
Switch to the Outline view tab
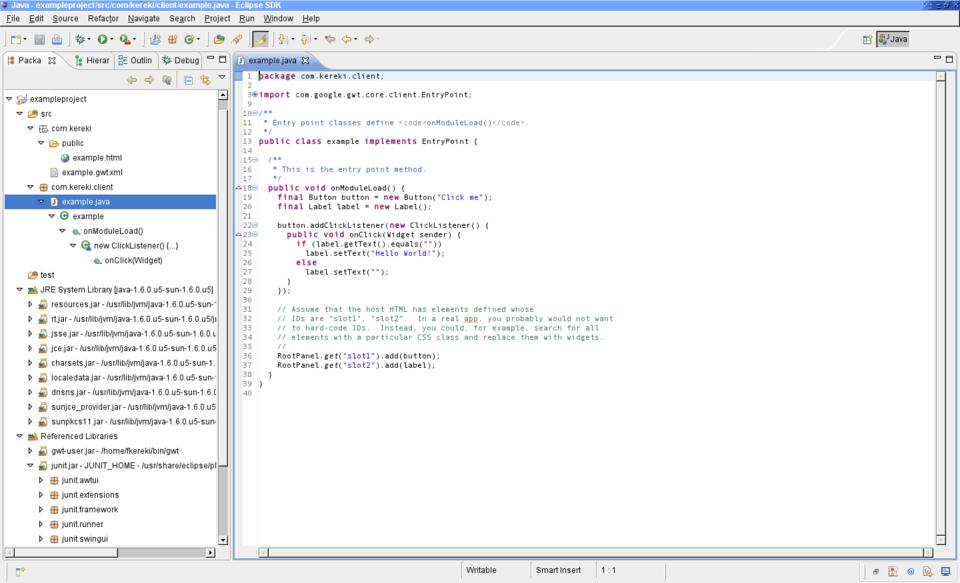(135, 60)
